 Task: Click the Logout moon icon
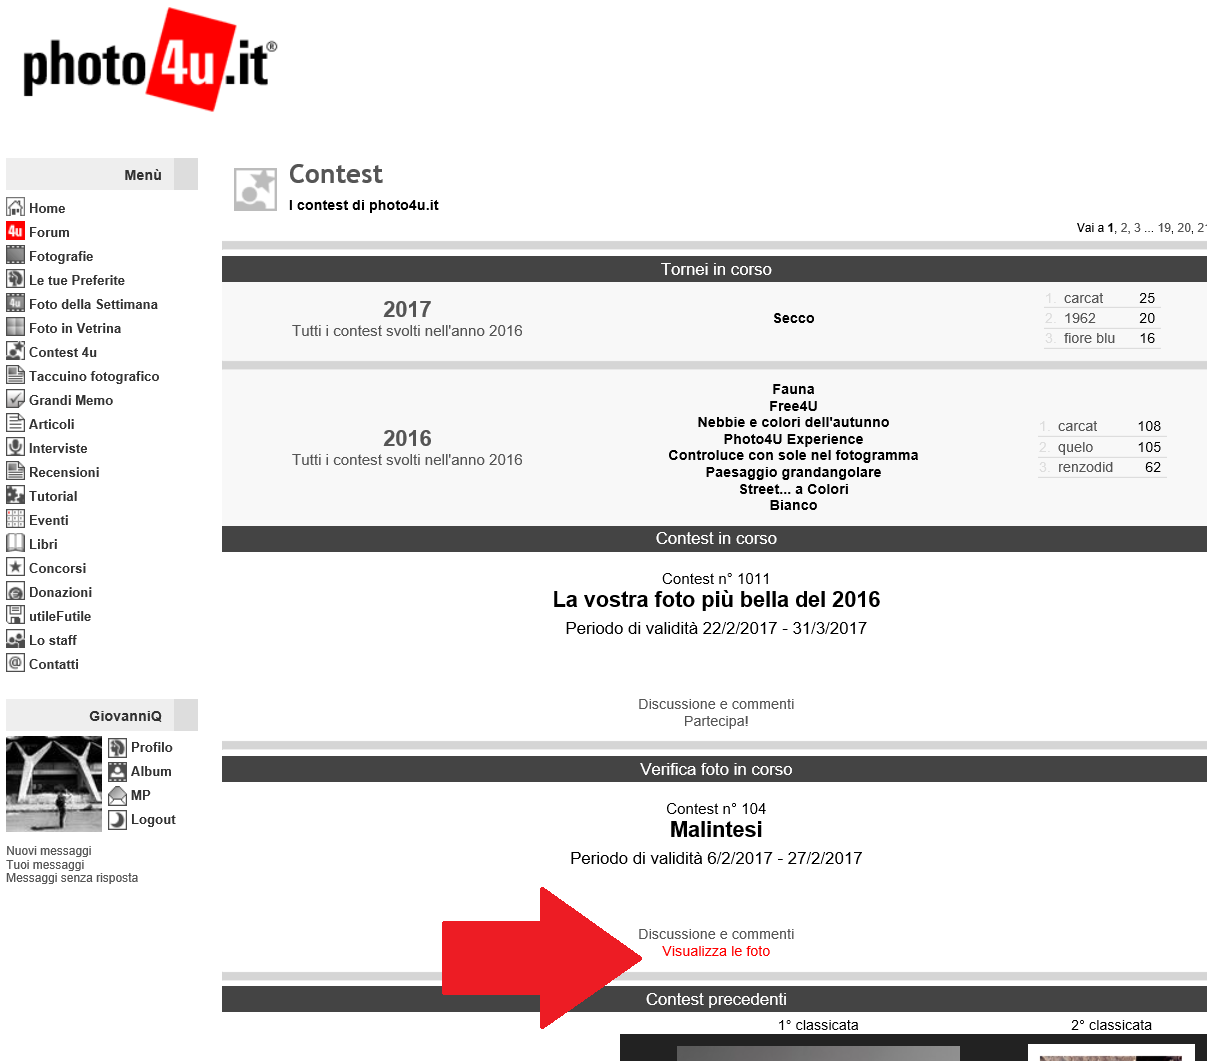tap(117, 819)
